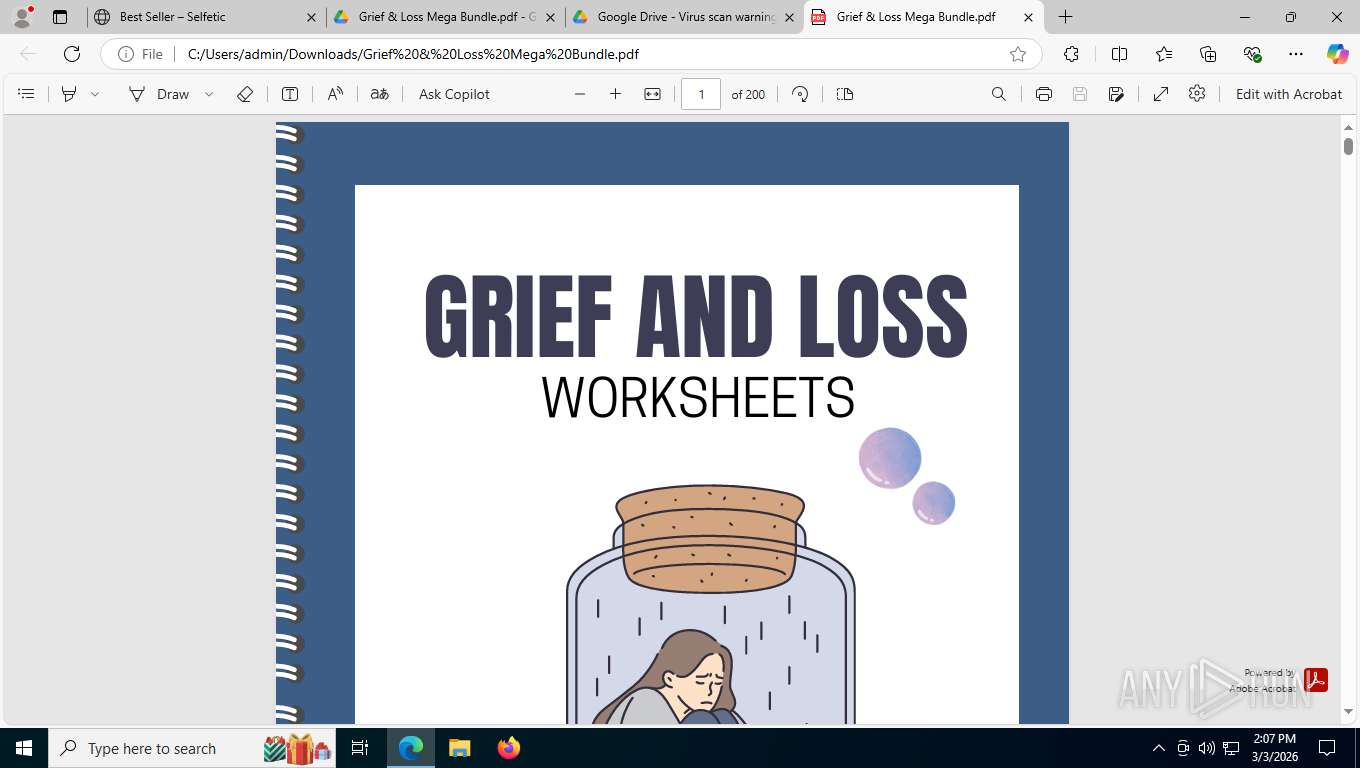The height and width of the screenshot is (768, 1360).
Task: View File site information
Action: click(x=140, y=54)
